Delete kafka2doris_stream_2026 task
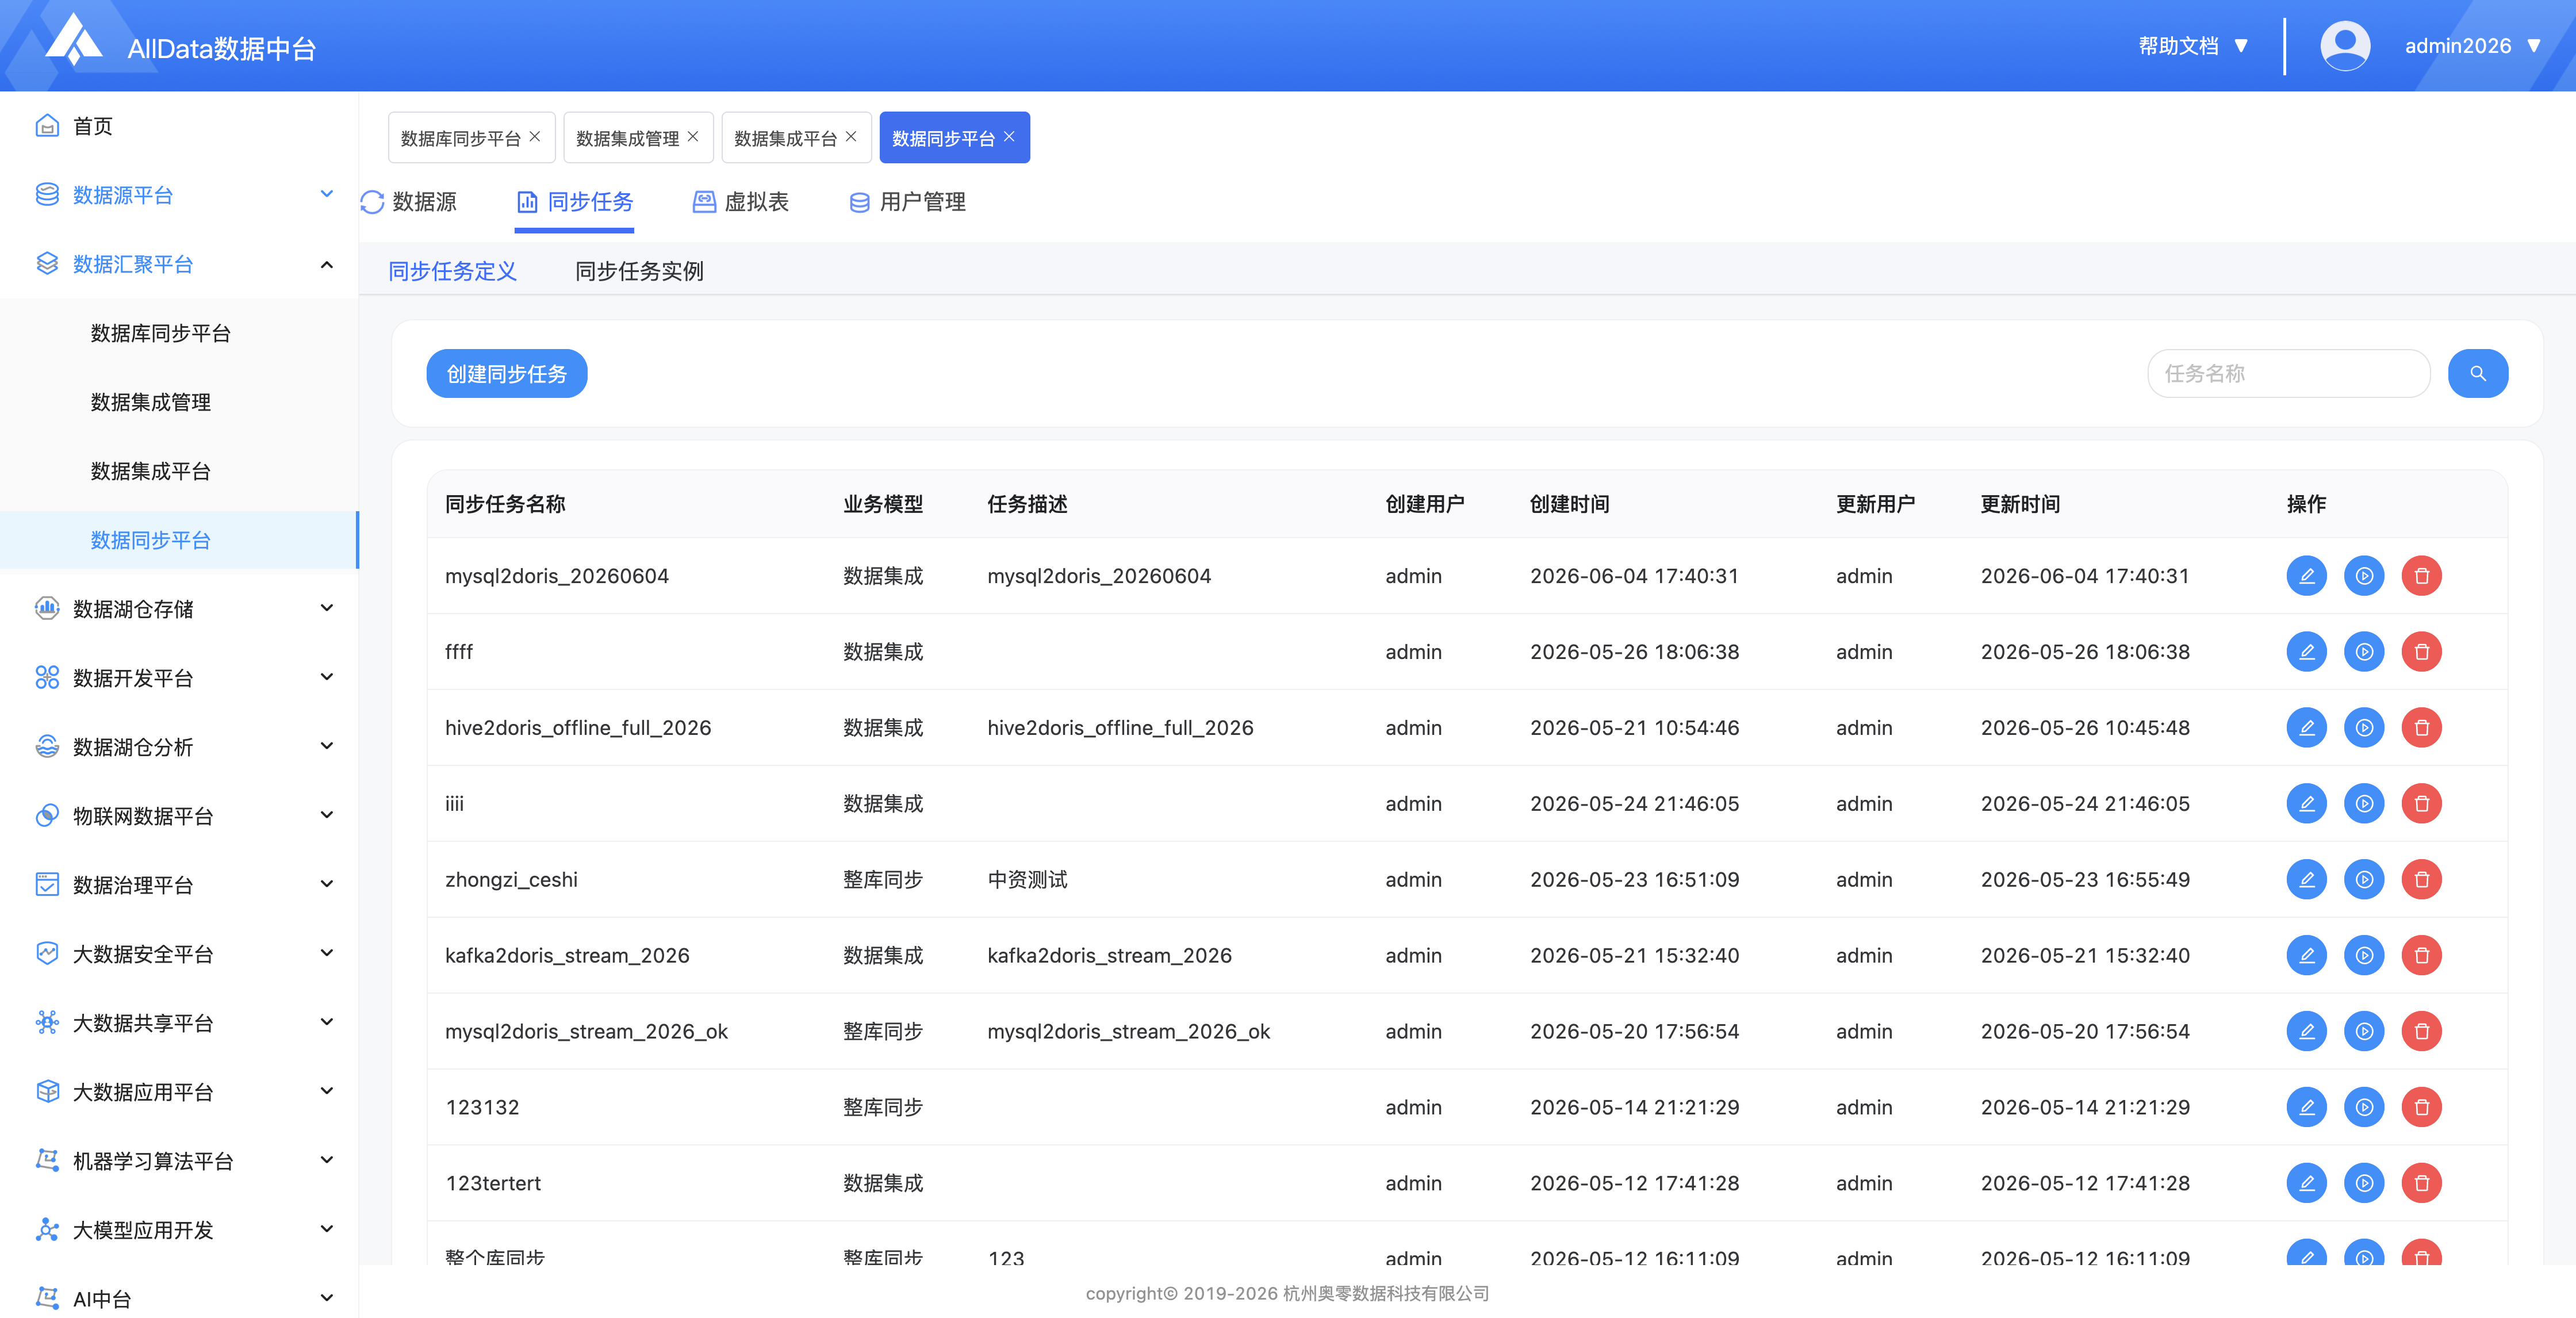 pyautogui.click(x=2421, y=956)
